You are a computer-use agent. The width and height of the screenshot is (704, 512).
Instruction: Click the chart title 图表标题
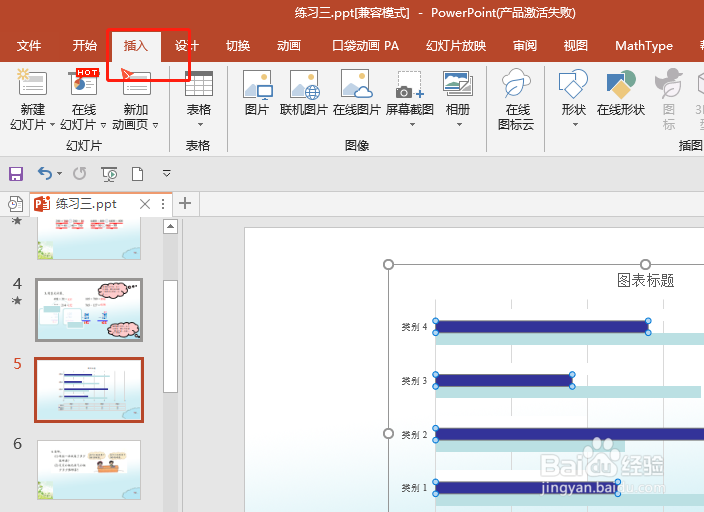tap(646, 280)
